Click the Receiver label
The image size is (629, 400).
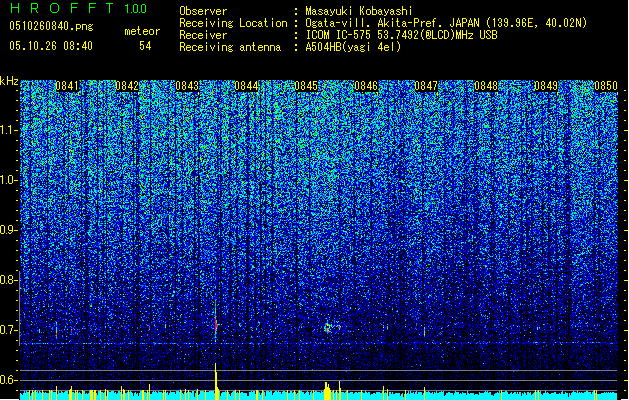(203, 35)
